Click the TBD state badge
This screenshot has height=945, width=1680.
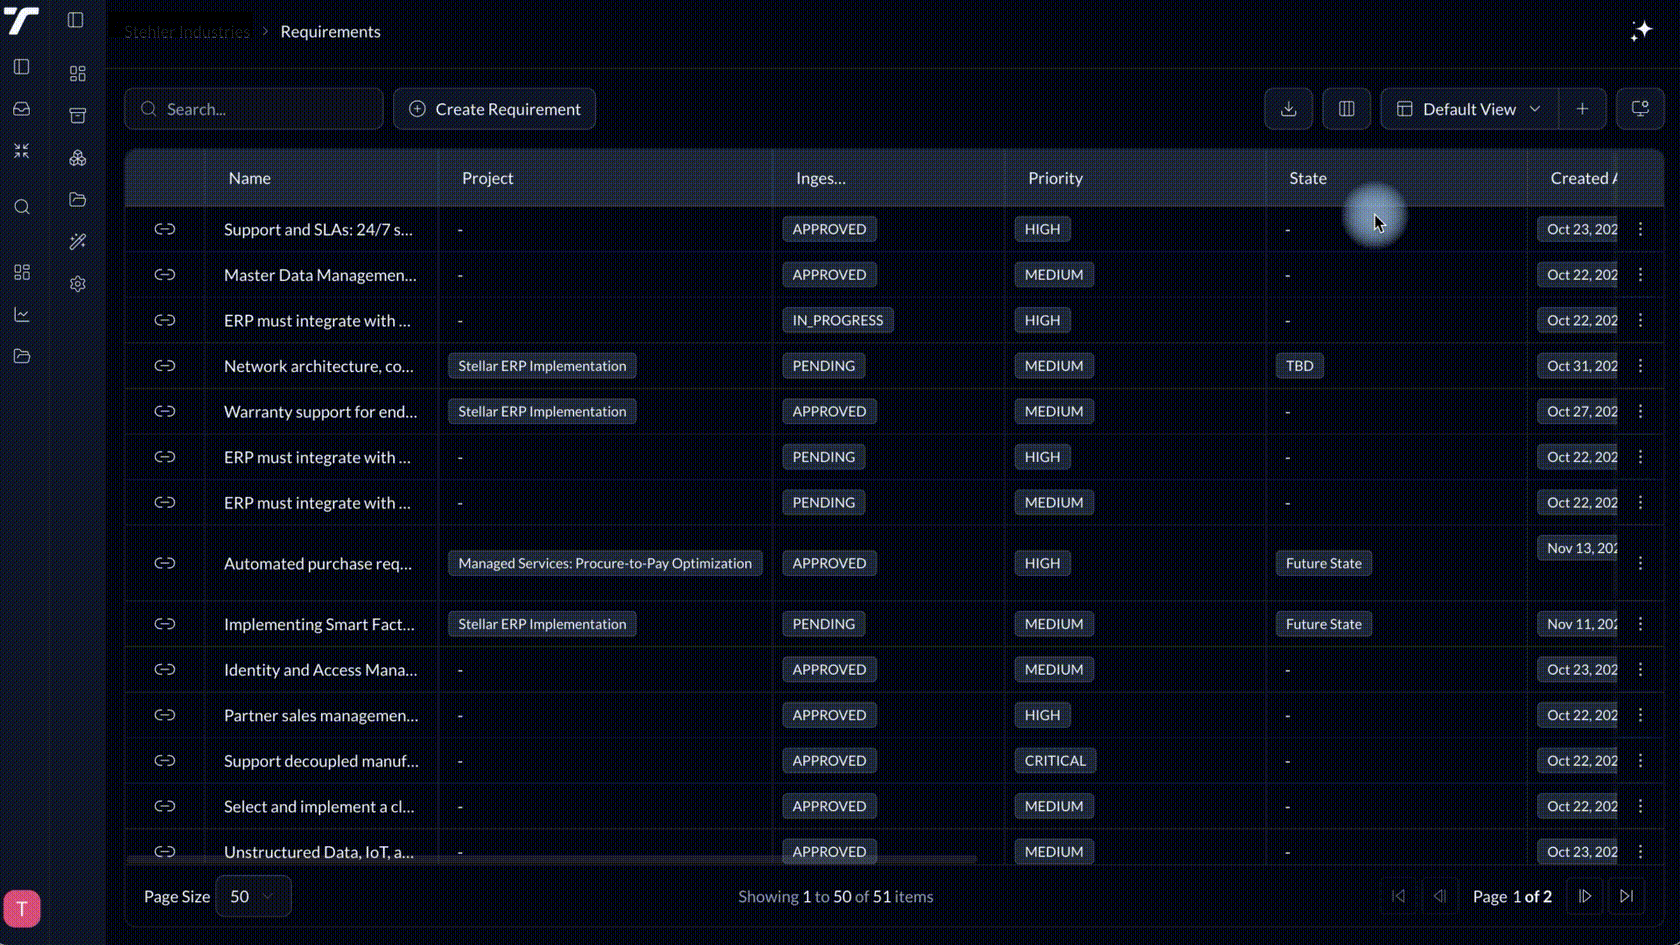point(1299,366)
